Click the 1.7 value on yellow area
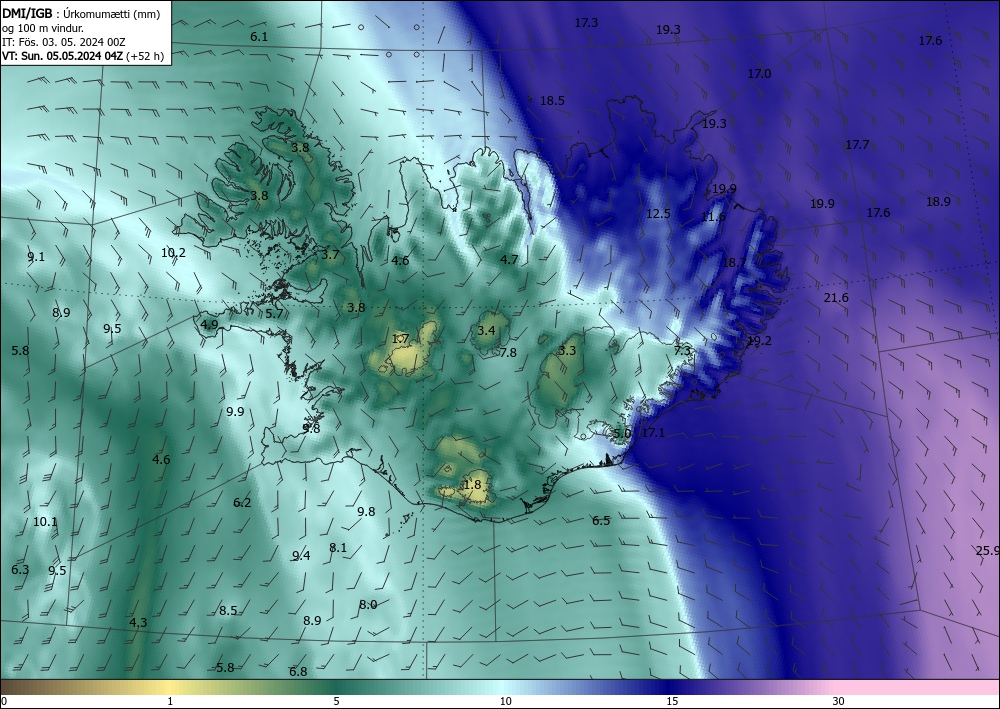The image size is (1000, 709). coord(400,339)
